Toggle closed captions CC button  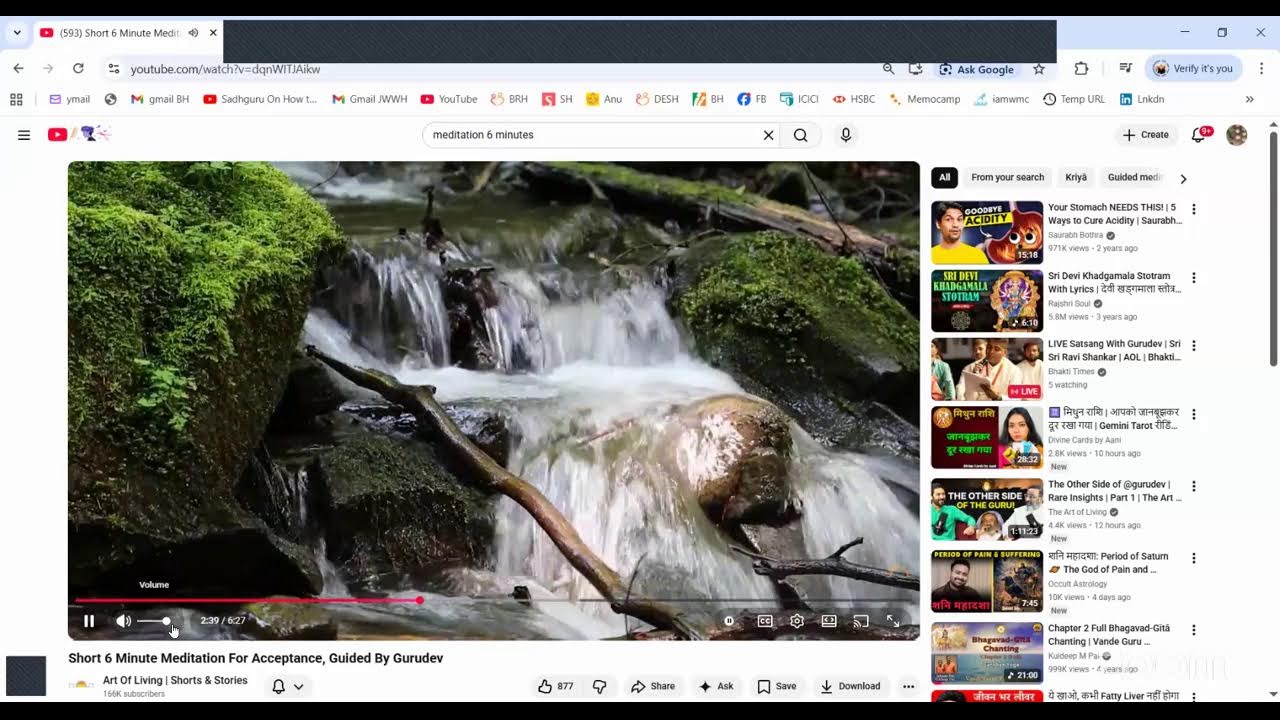pos(765,621)
